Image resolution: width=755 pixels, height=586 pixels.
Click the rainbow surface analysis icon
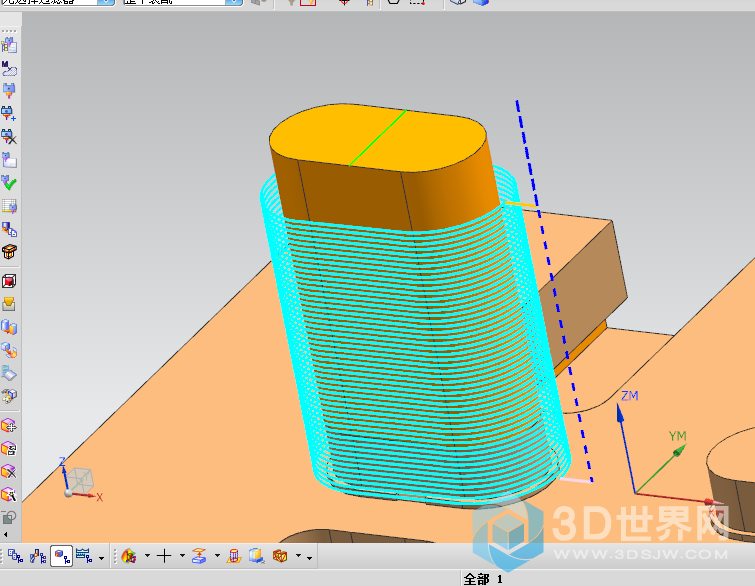[129, 557]
